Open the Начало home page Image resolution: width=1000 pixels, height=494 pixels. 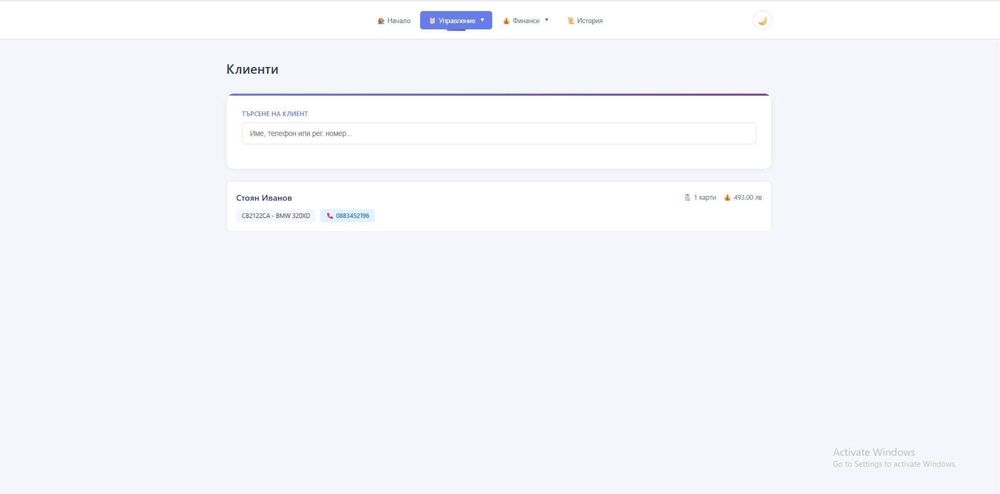pyautogui.click(x=394, y=20)
